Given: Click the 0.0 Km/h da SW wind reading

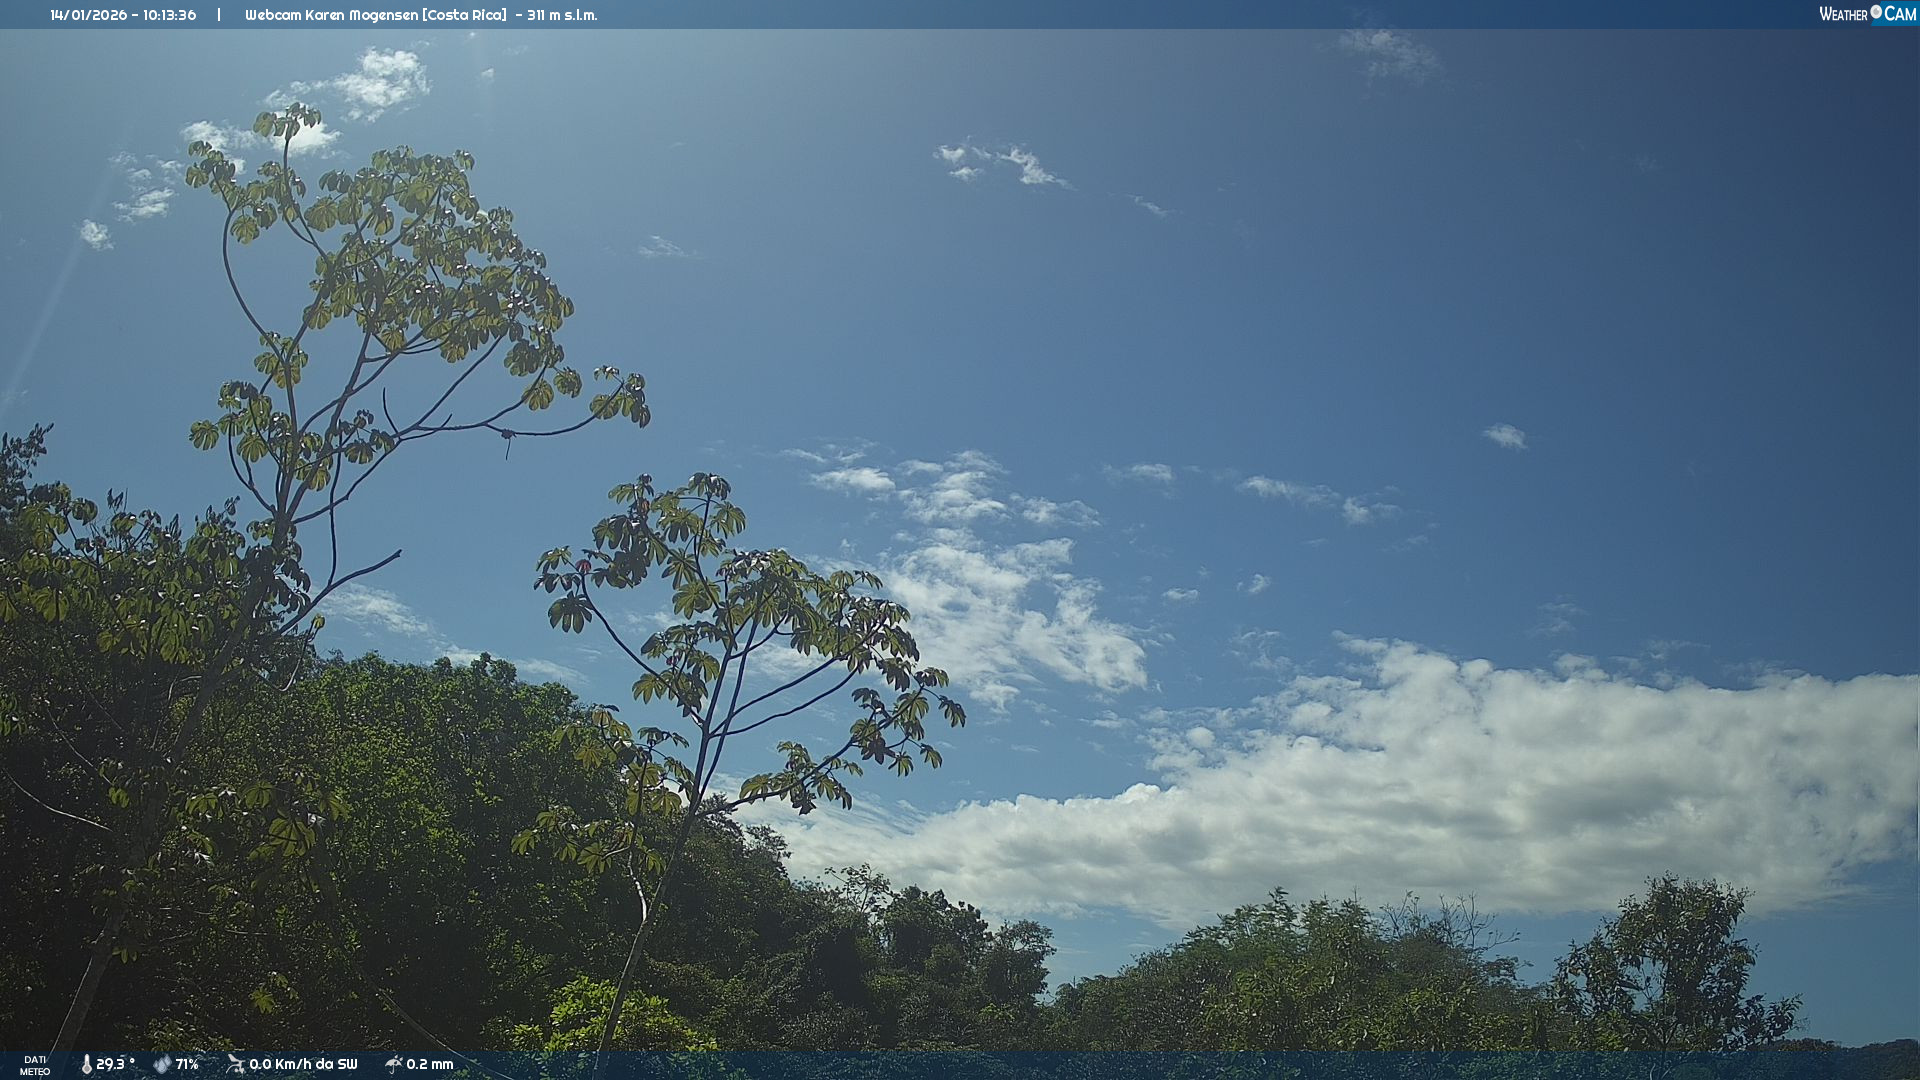Looking at the screenshot, I should click(x=303, y=1064).
